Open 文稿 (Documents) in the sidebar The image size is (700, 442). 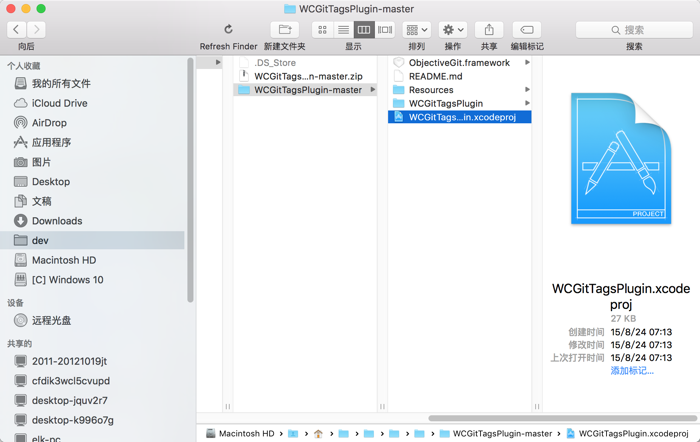pyautogui.click(x=92, y=201)
